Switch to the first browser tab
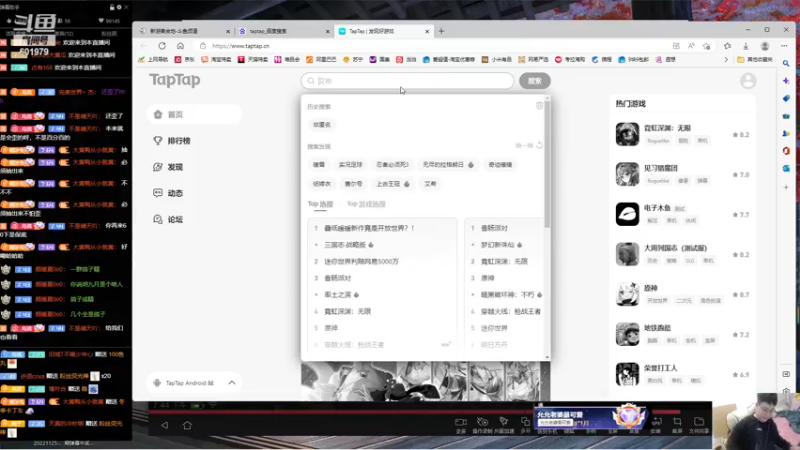Image resolution: width=800 pixels, height=450 pixels. coord(184,31)
